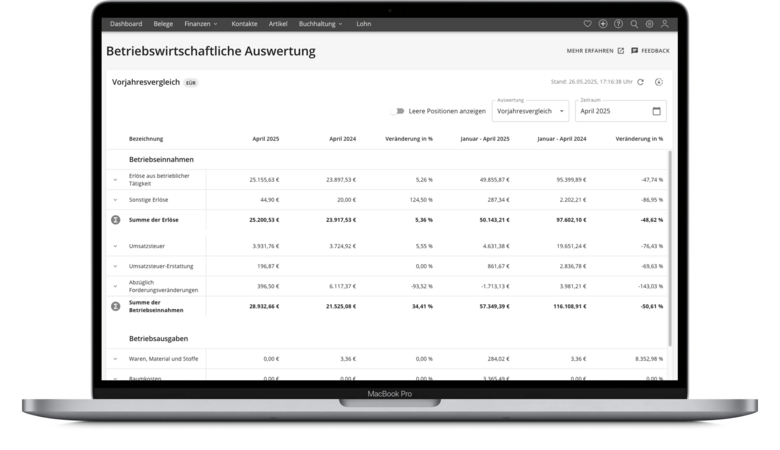Viewport: 780px width, 450px height.
Task: Click calendar icon in Zeitraum field
Action: (x=656, y=111)
